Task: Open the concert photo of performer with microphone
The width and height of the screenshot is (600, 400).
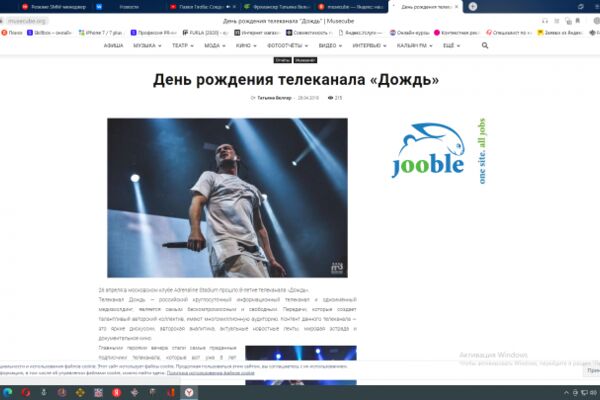Action: [x=227, y=198]
